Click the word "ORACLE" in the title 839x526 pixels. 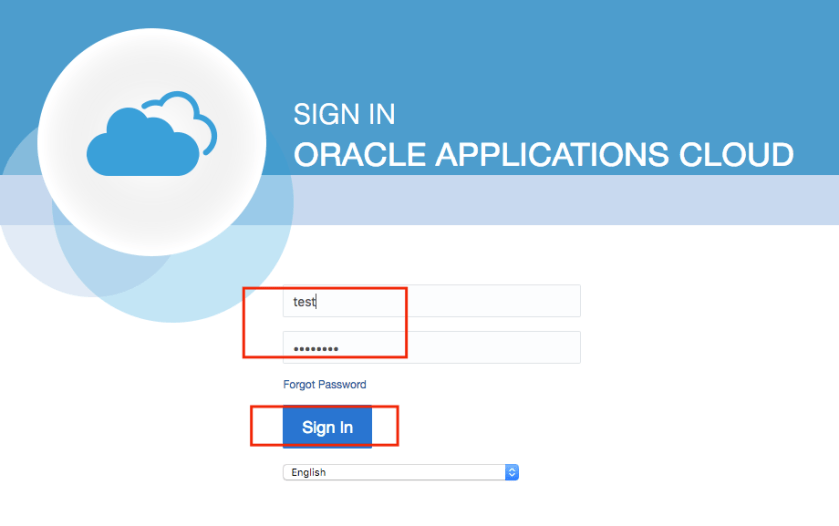tap(360, 155)
